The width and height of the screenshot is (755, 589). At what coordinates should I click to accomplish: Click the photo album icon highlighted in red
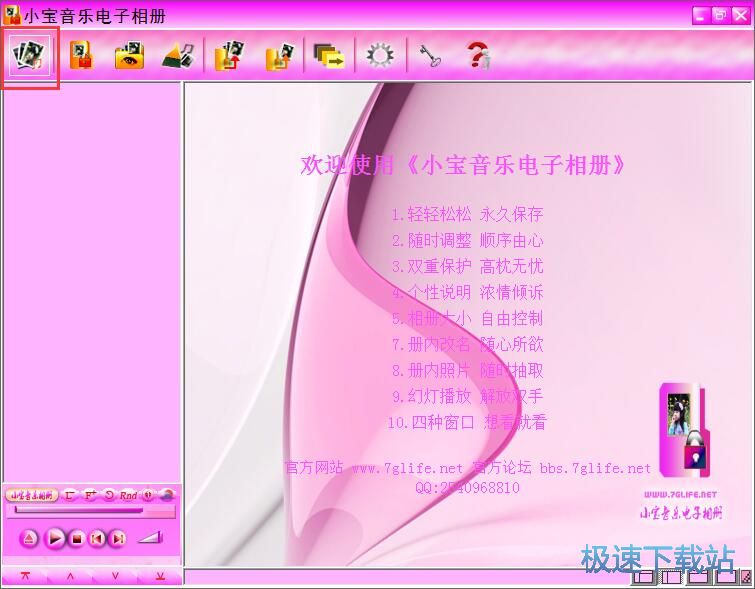pos(30,56)
